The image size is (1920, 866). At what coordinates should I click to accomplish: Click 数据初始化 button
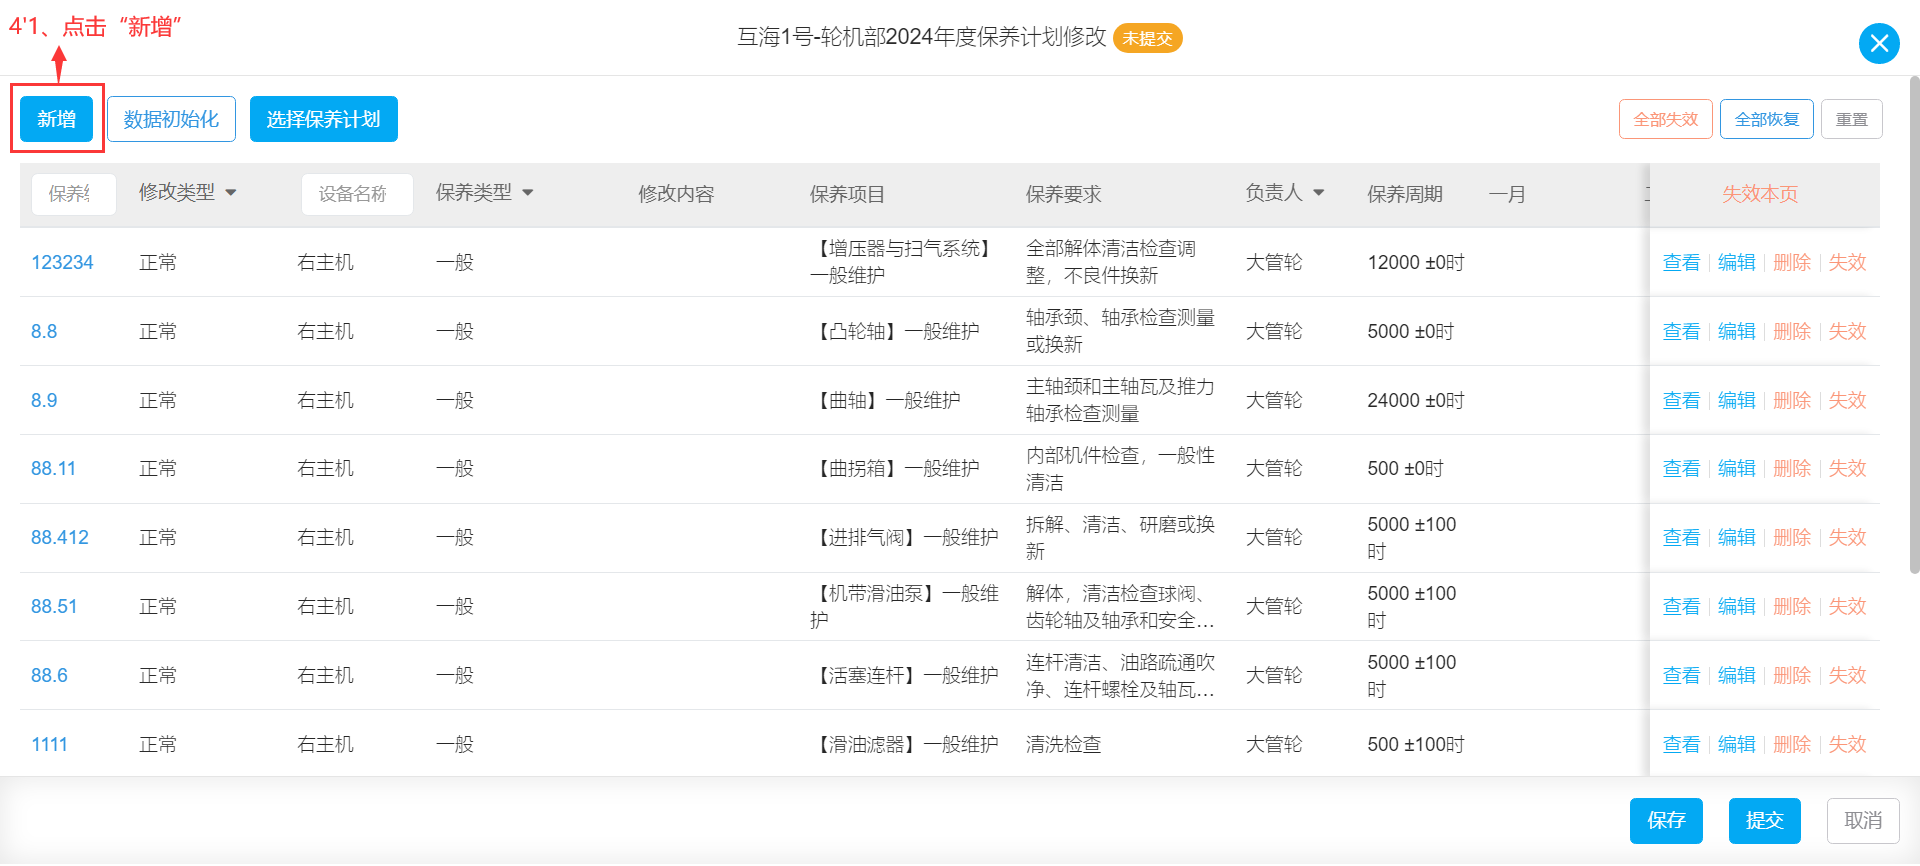tap(171, 119)
